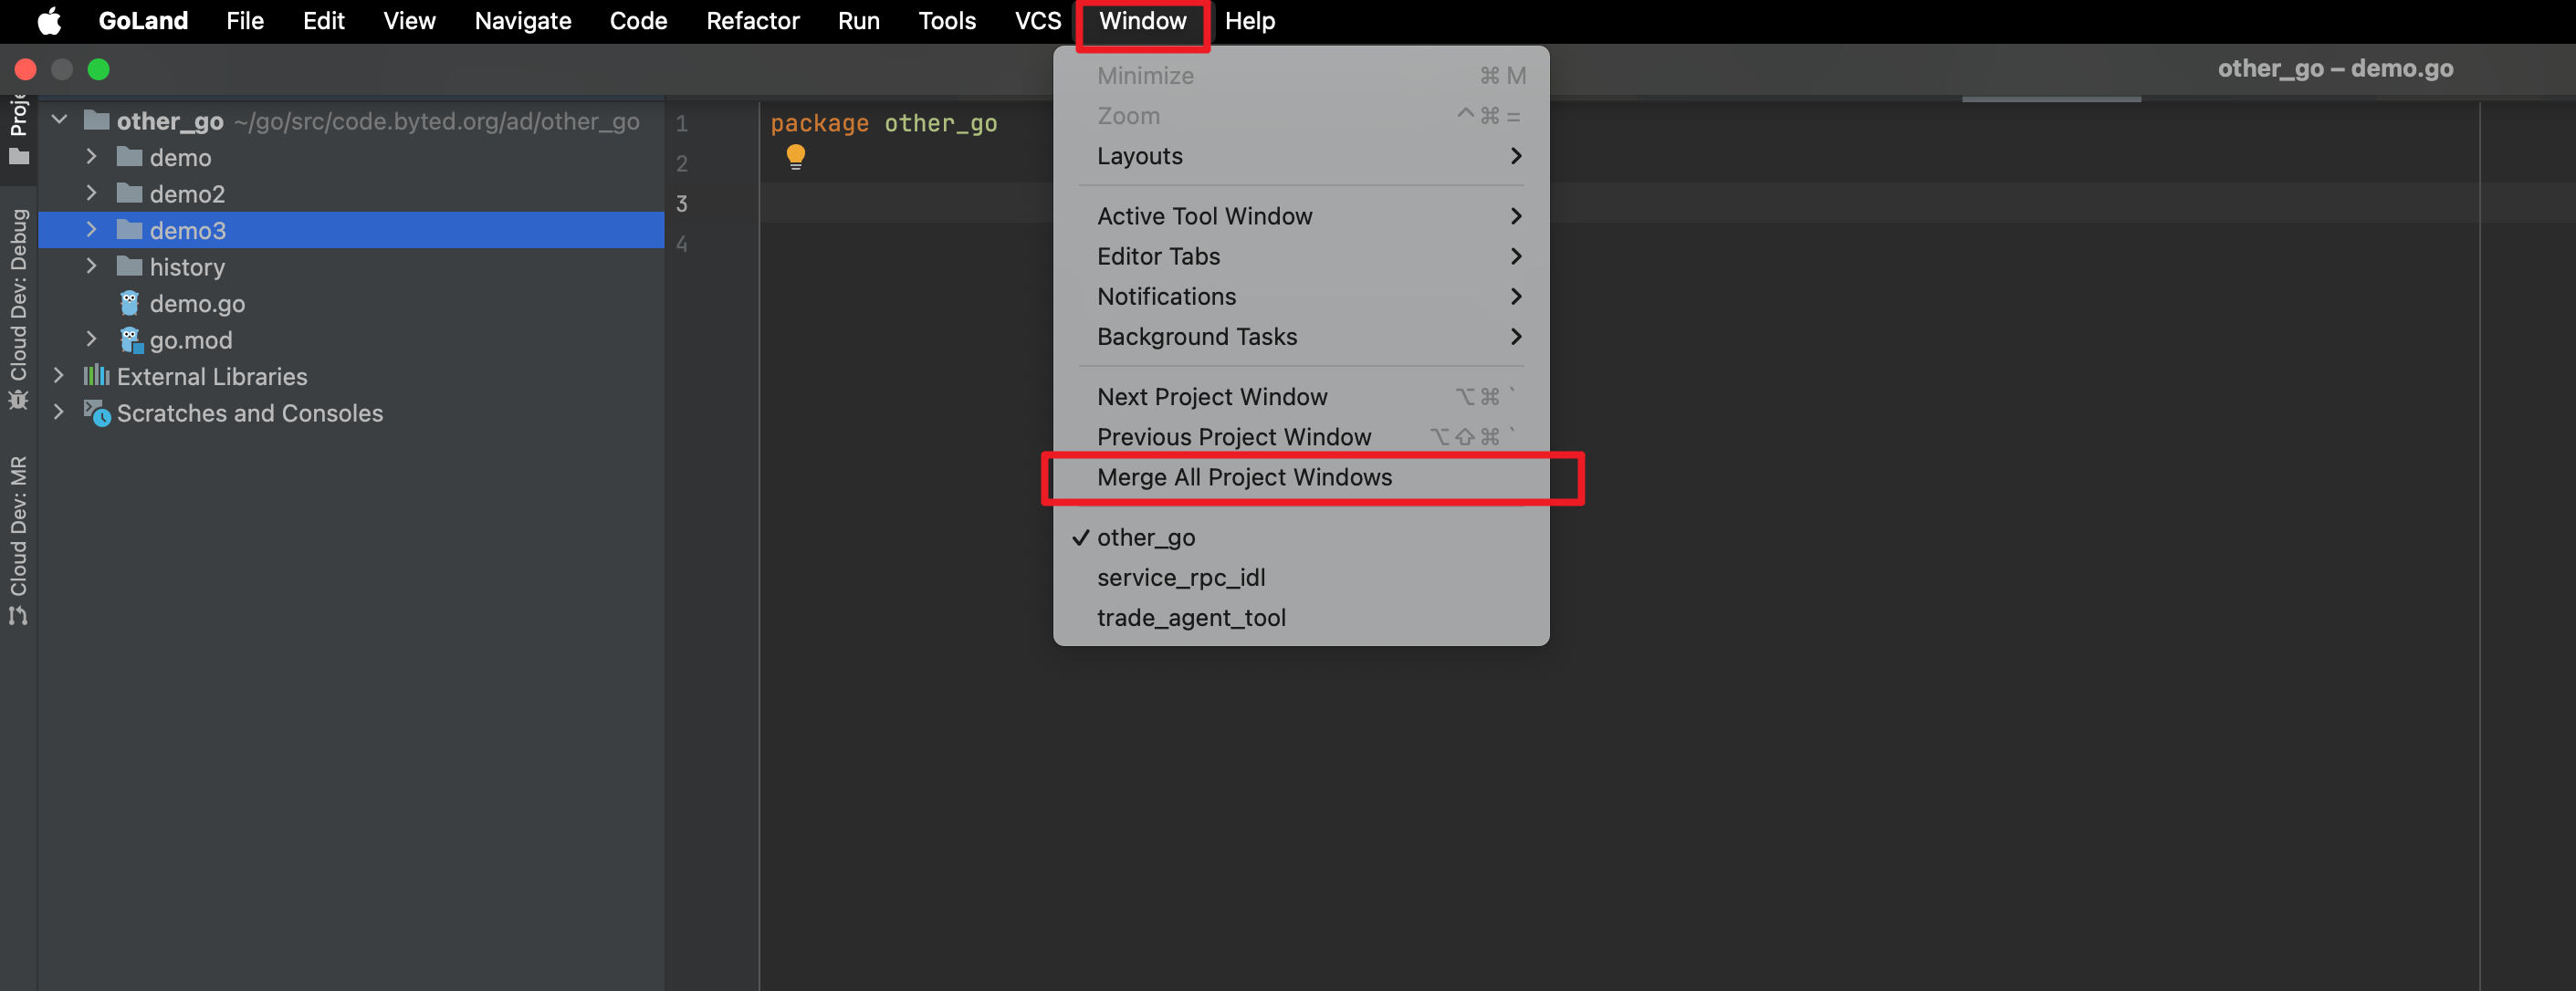Image resolution: width=2576 pixels, height=991 pixels.
Task: Choose Next Project Window
Action: [1212, 397]
